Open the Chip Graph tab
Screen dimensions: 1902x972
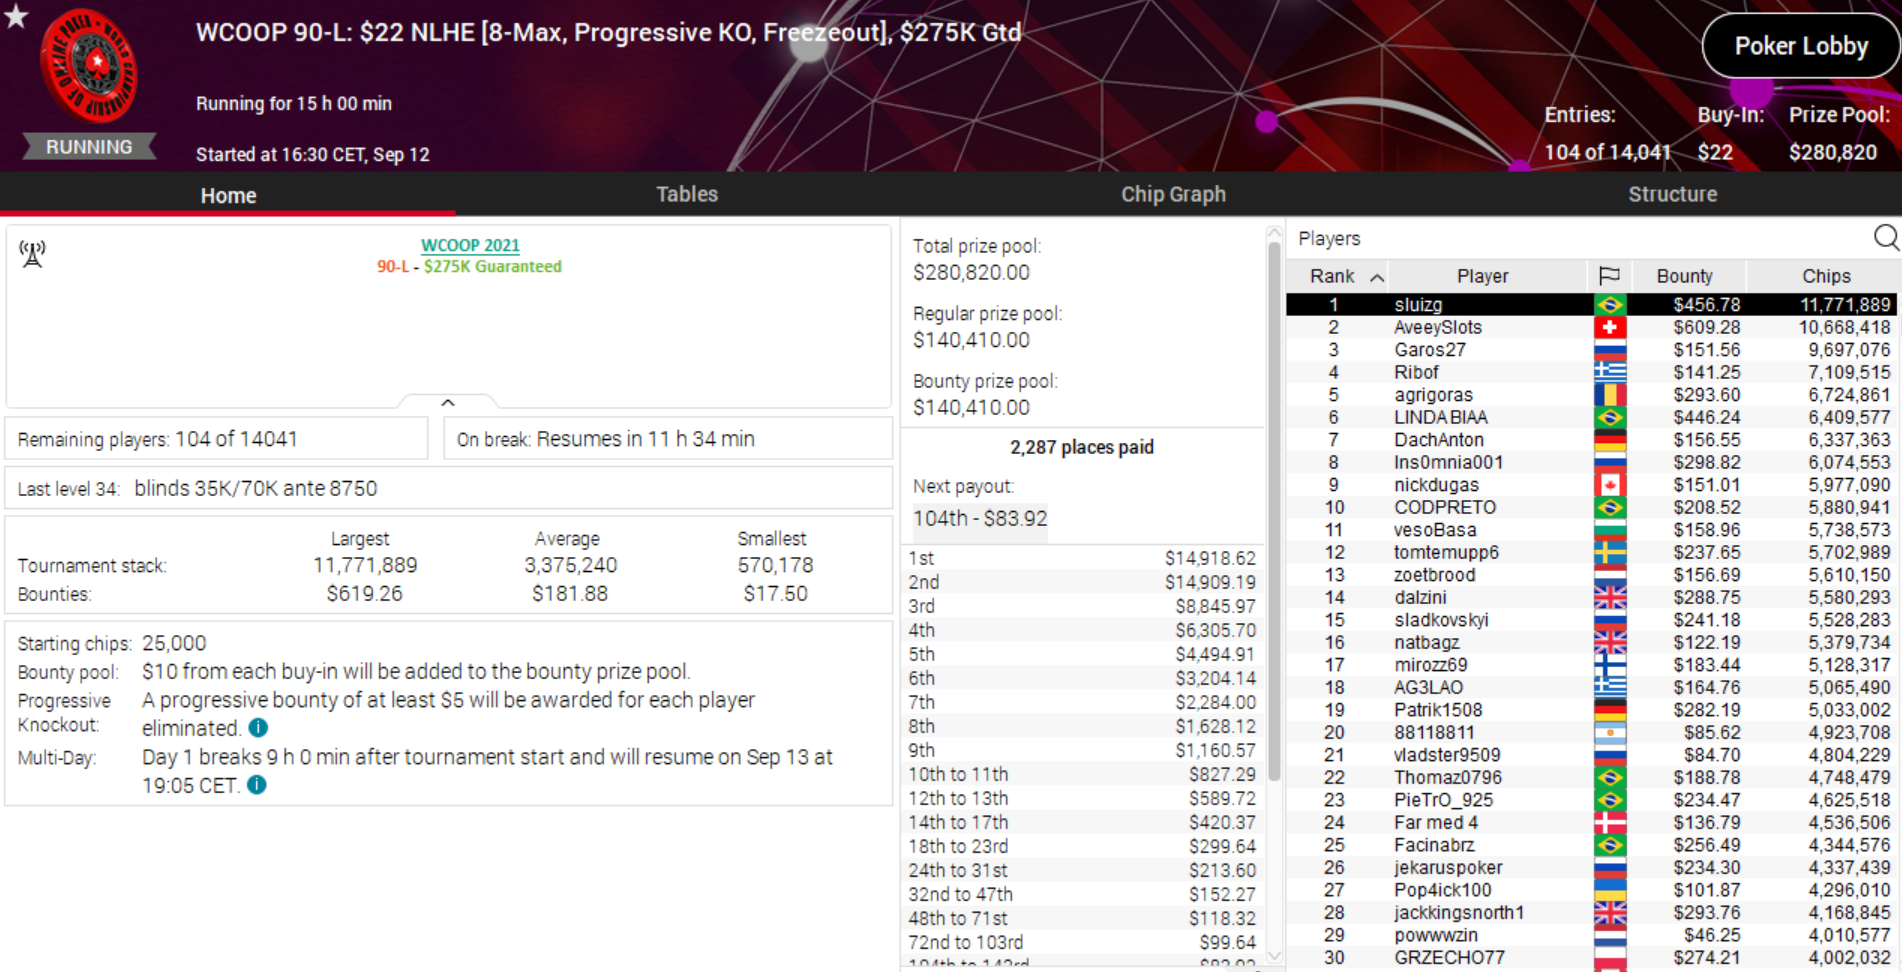point(1172,194)
